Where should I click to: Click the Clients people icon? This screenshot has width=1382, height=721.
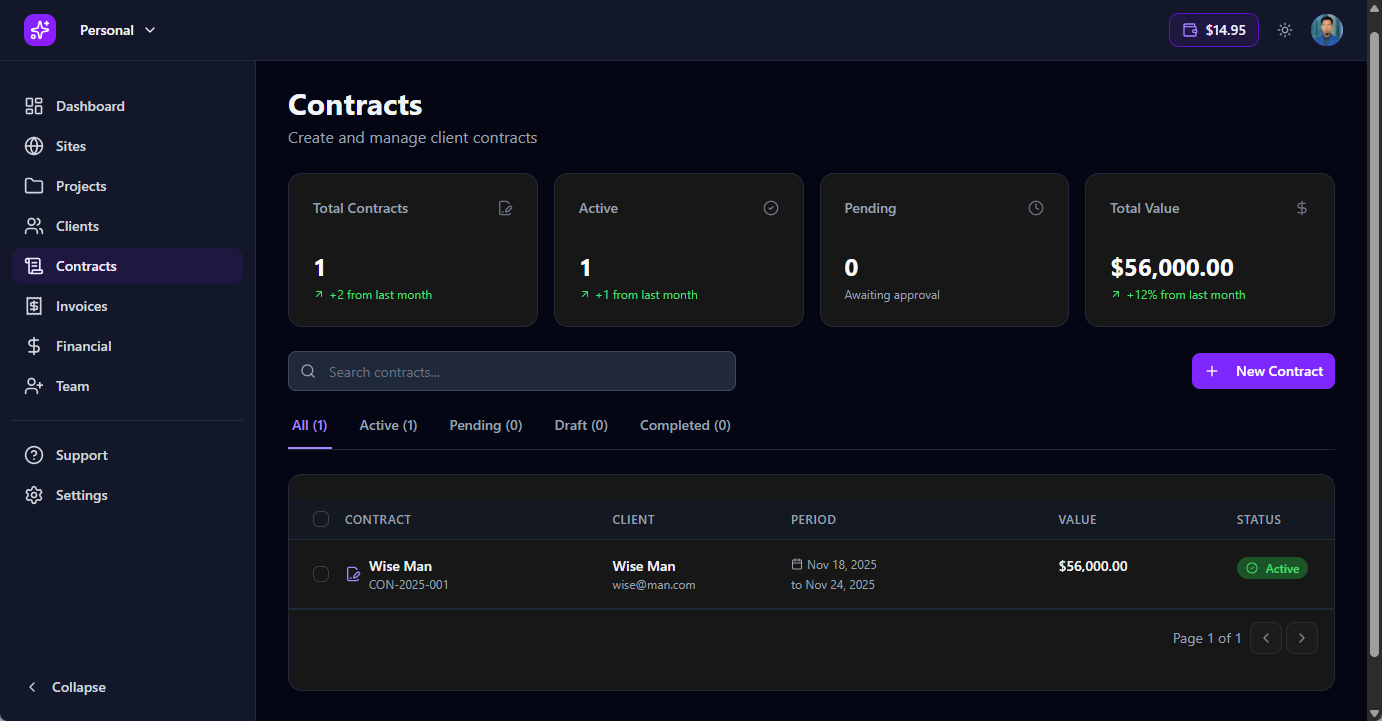coord(34,226)
